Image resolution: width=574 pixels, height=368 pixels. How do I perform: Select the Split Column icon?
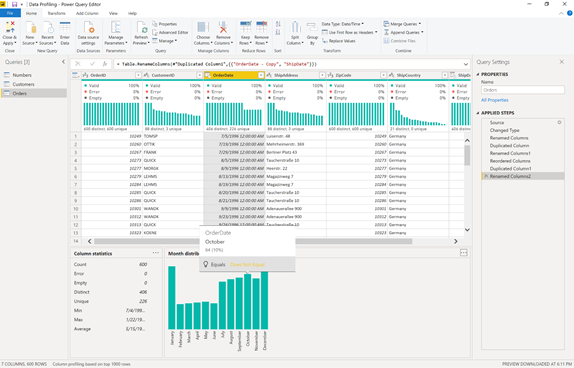pyautogui.click(x=295, y=28)
